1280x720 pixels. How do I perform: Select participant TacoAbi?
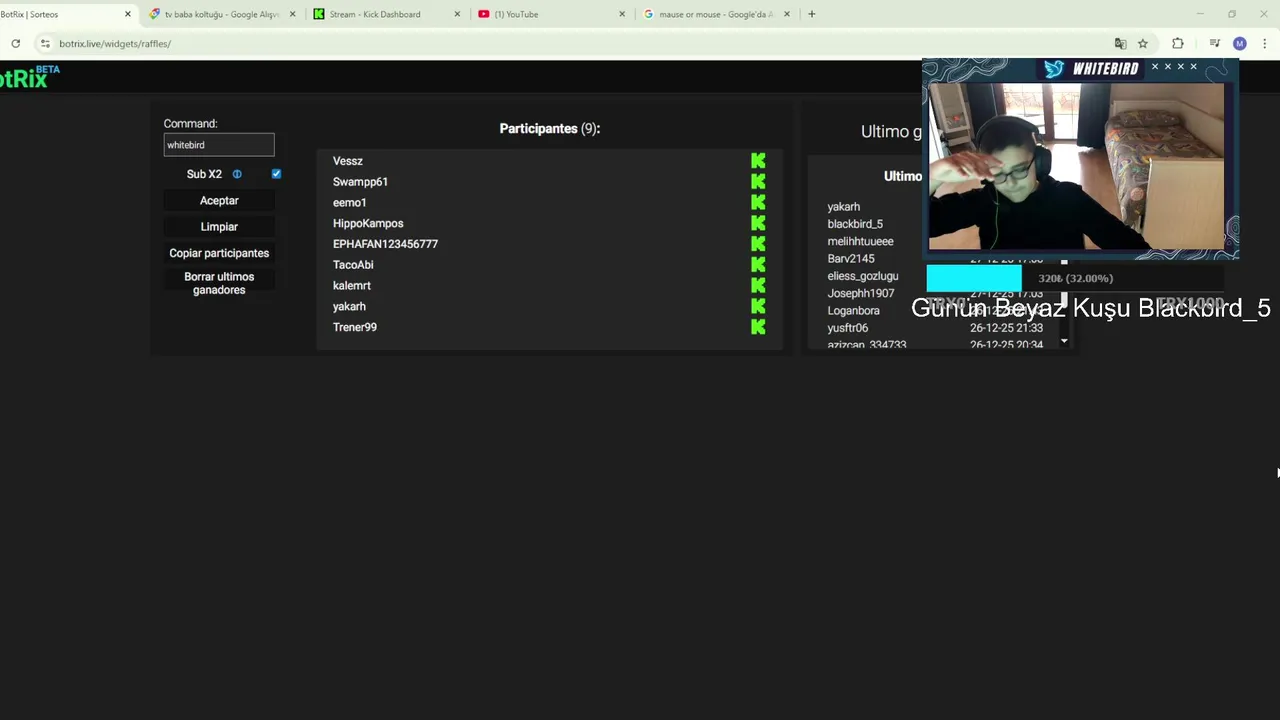[x=353, y=265]
